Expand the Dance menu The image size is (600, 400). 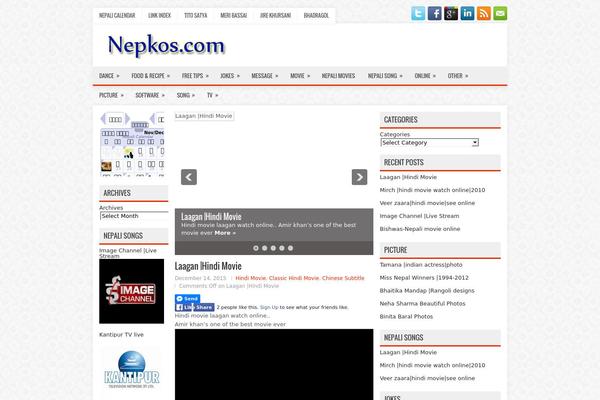tap(109, 76)
